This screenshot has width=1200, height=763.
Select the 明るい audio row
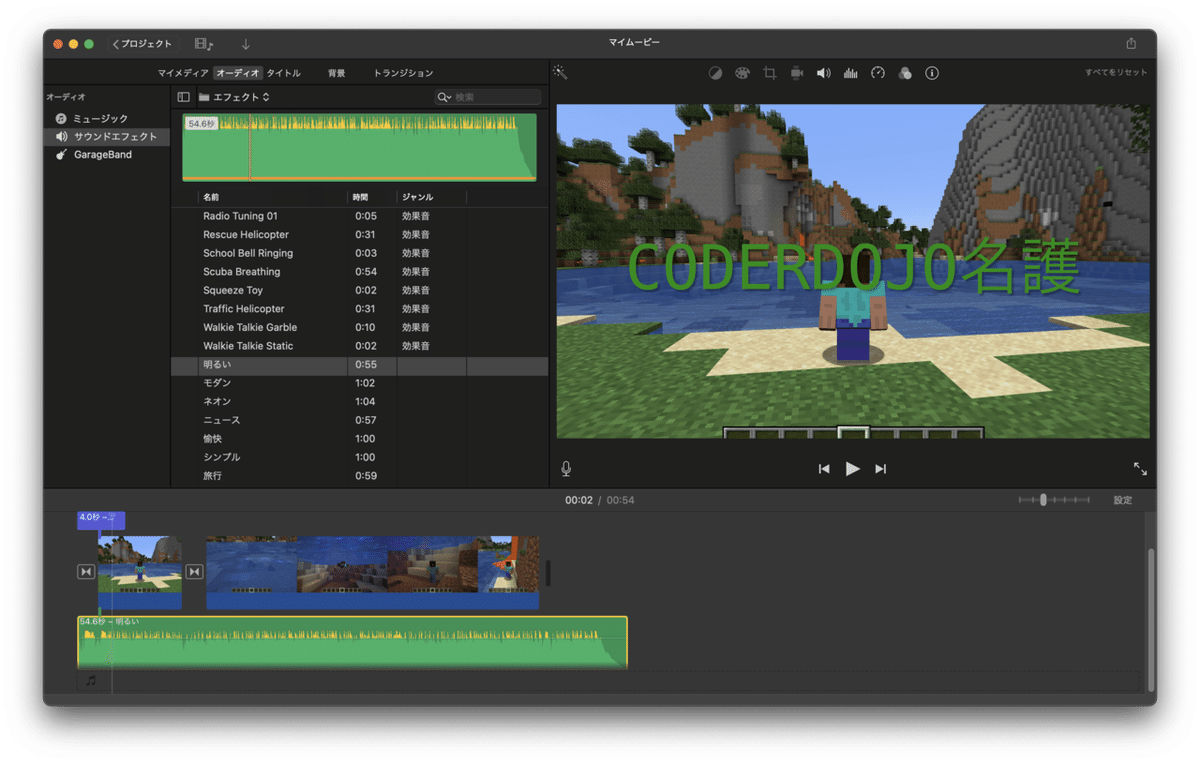coord(359,365)
